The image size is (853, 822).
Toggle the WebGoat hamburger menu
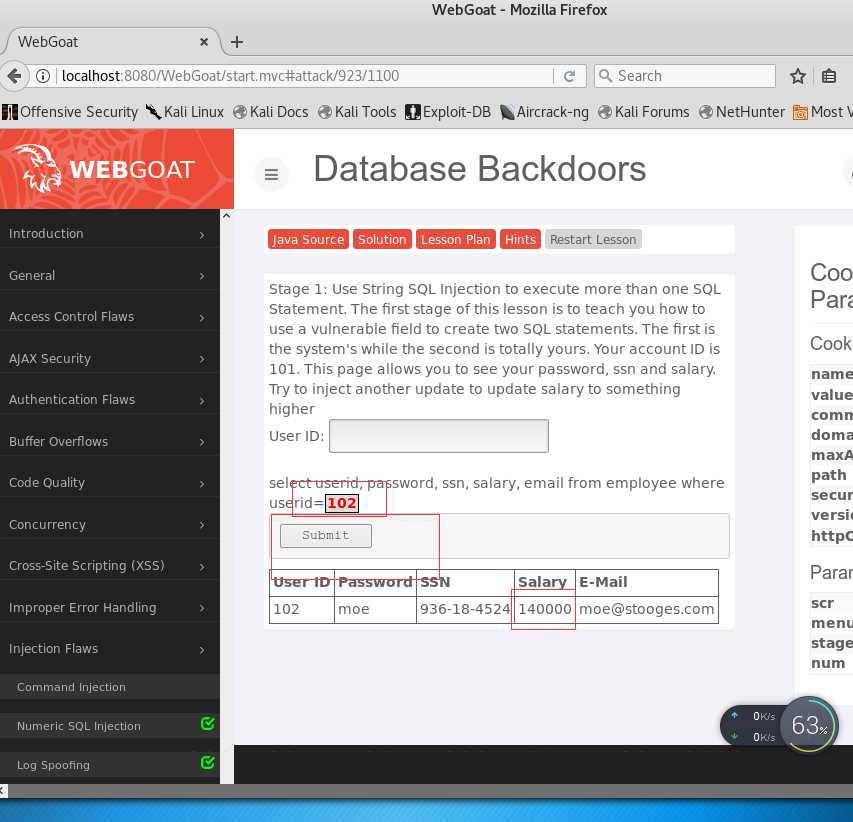(271, 174)
